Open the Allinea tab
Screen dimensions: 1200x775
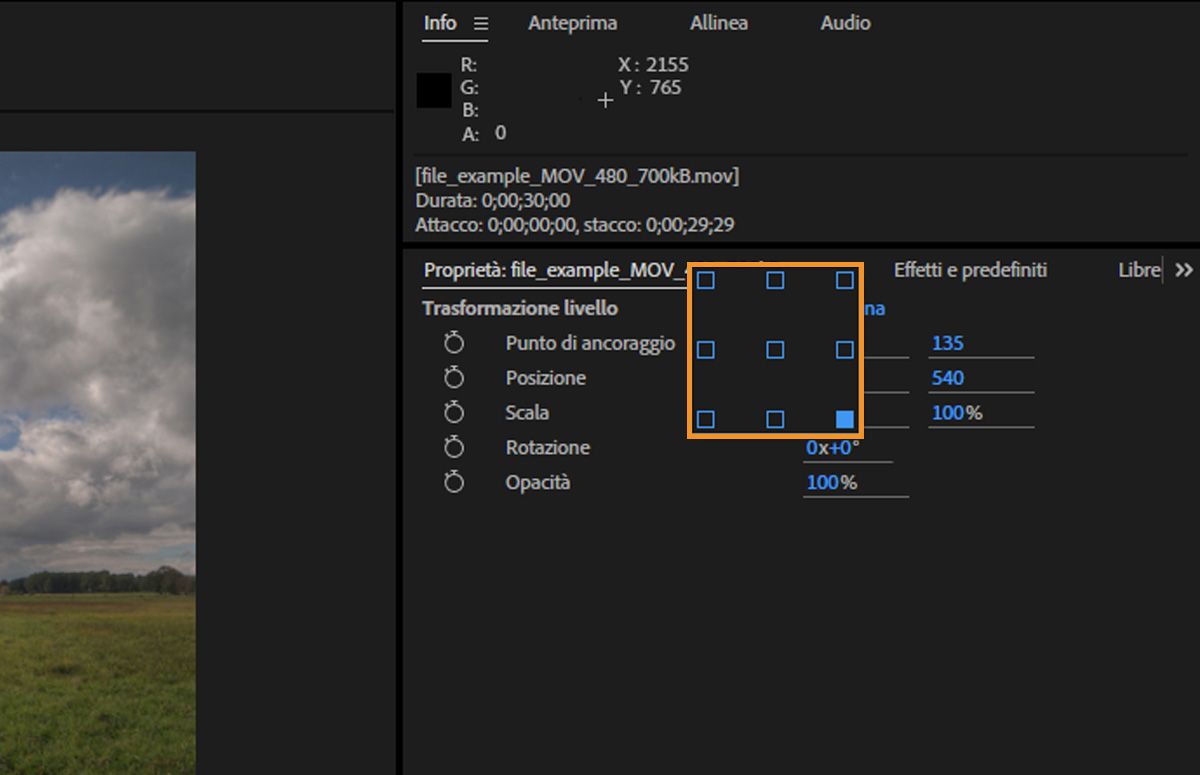718,23
